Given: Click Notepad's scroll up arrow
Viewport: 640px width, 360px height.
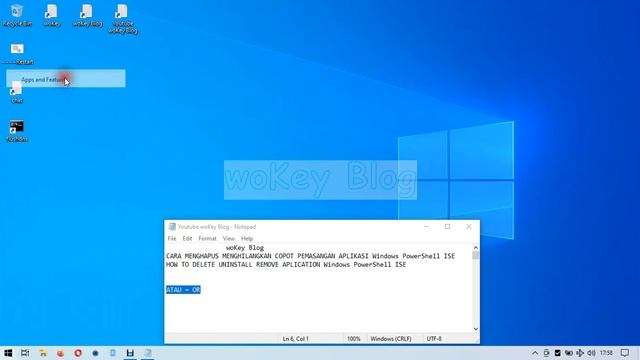Looking at the screenshot, I should click(476, 247).
